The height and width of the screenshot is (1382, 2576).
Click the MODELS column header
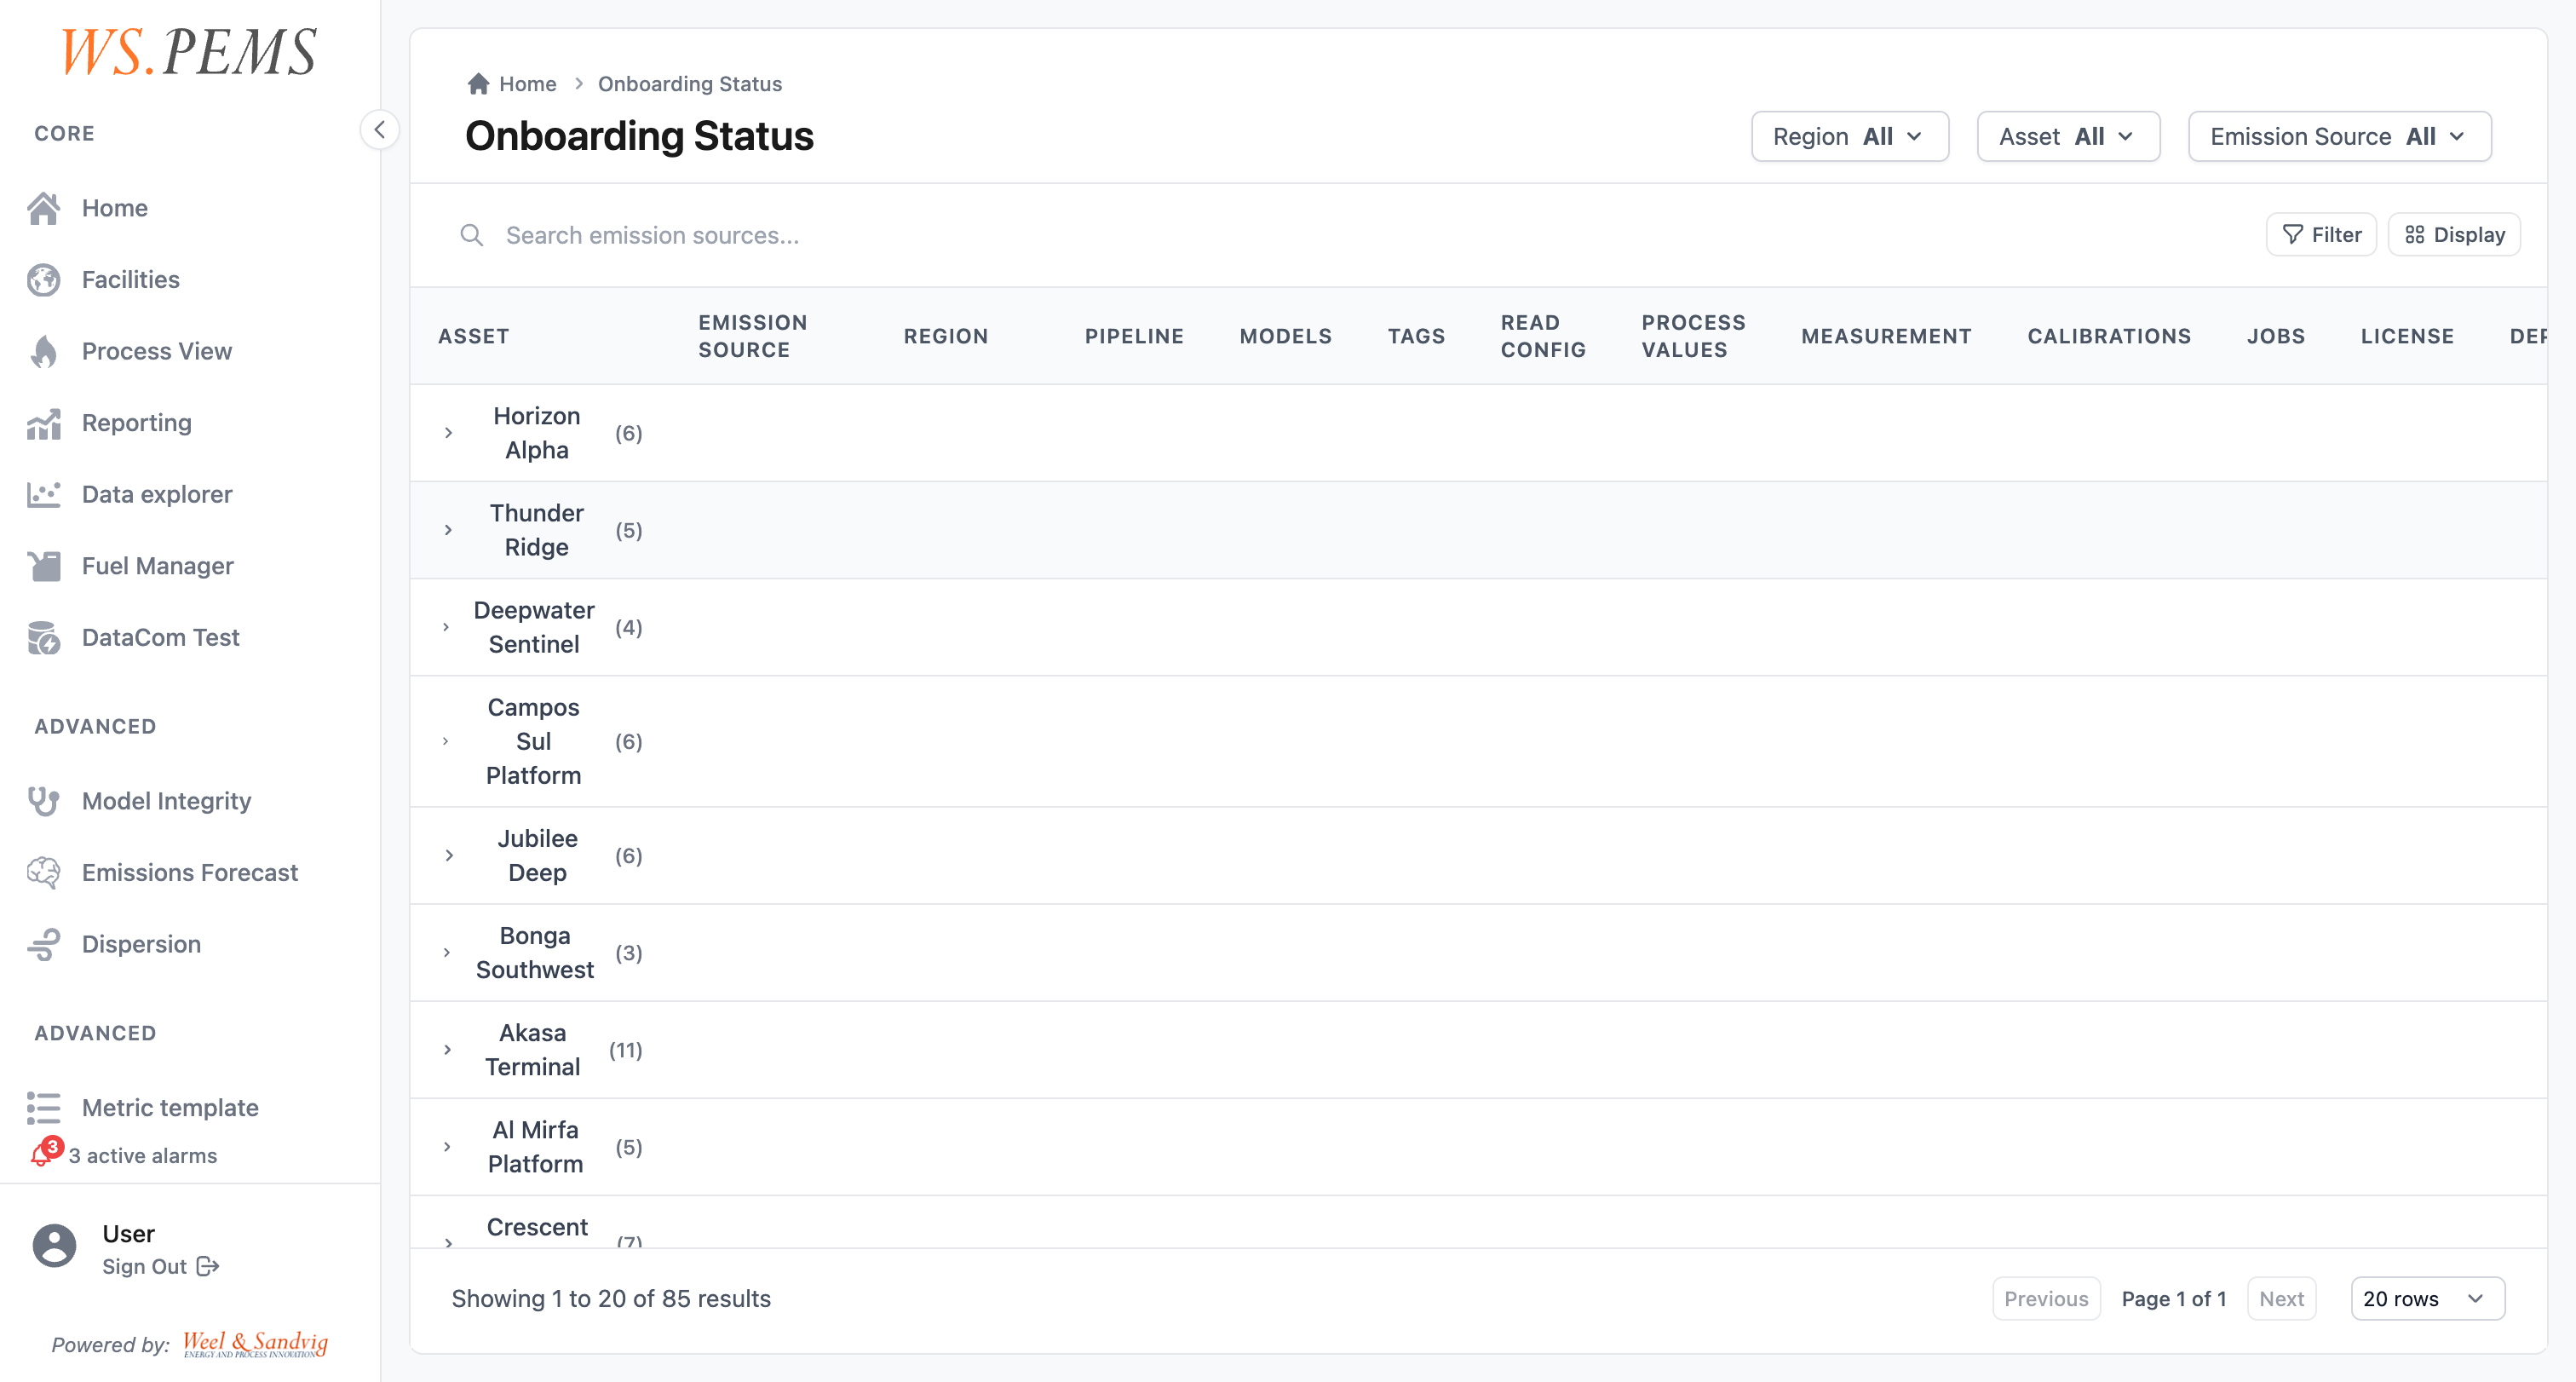pos(1286,336)
